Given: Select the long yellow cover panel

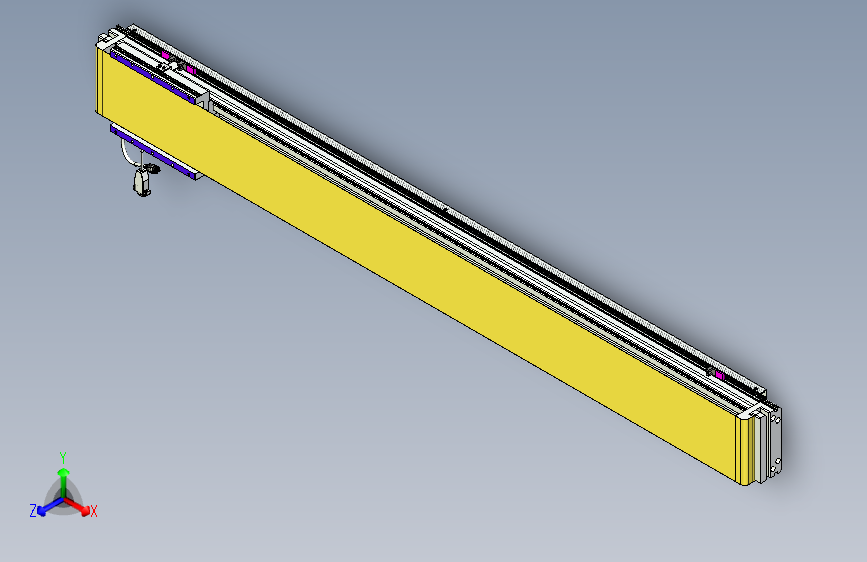Looking at the screenshot, I should coord(420,266).
